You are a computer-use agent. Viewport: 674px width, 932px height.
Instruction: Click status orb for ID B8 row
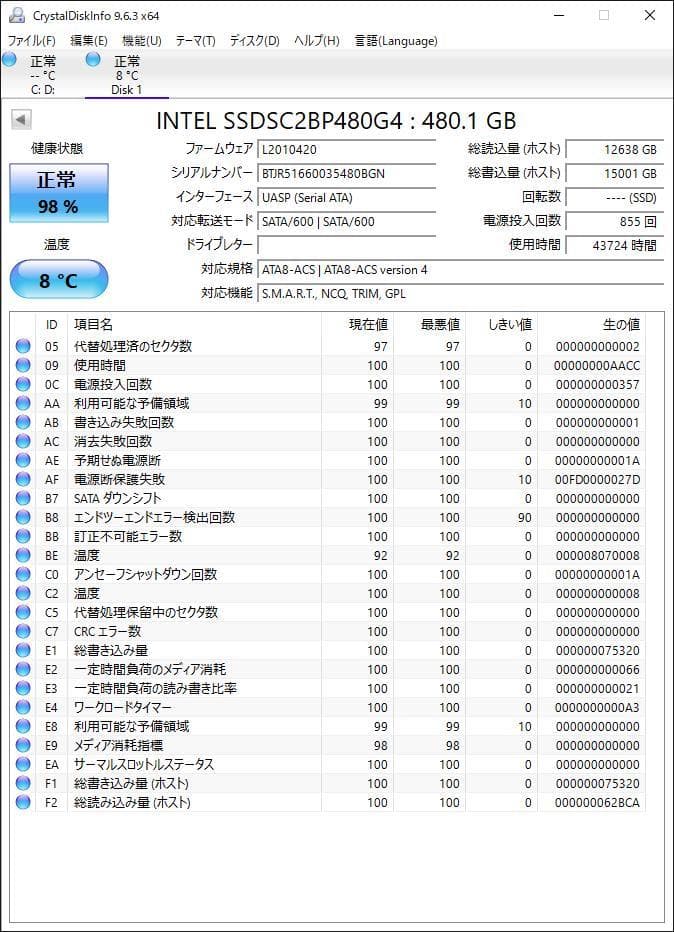(23, 517)
